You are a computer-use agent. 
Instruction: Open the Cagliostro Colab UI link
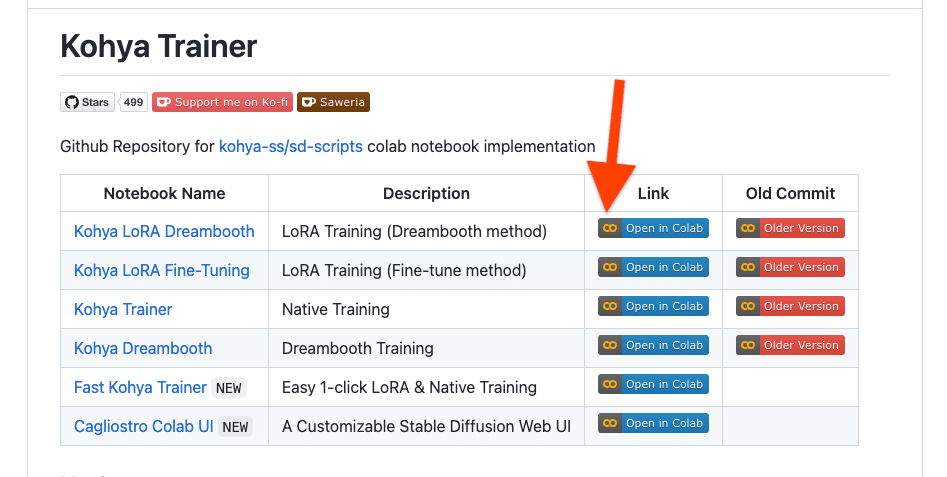(144, 426)
